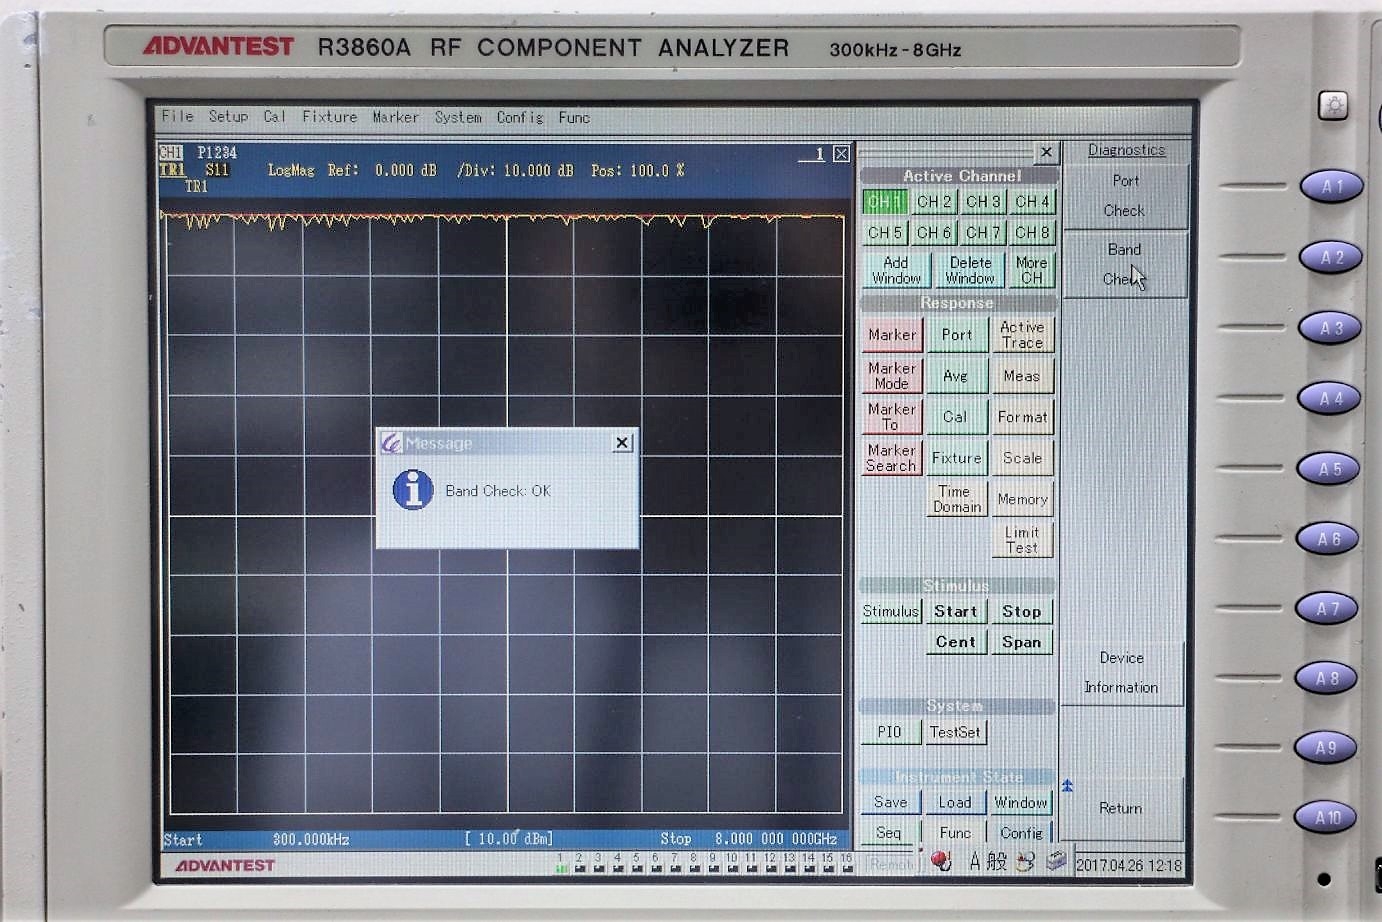1382x922 pixels.
Task: Open the Limit Test settings
Action: coord(1022,540)
